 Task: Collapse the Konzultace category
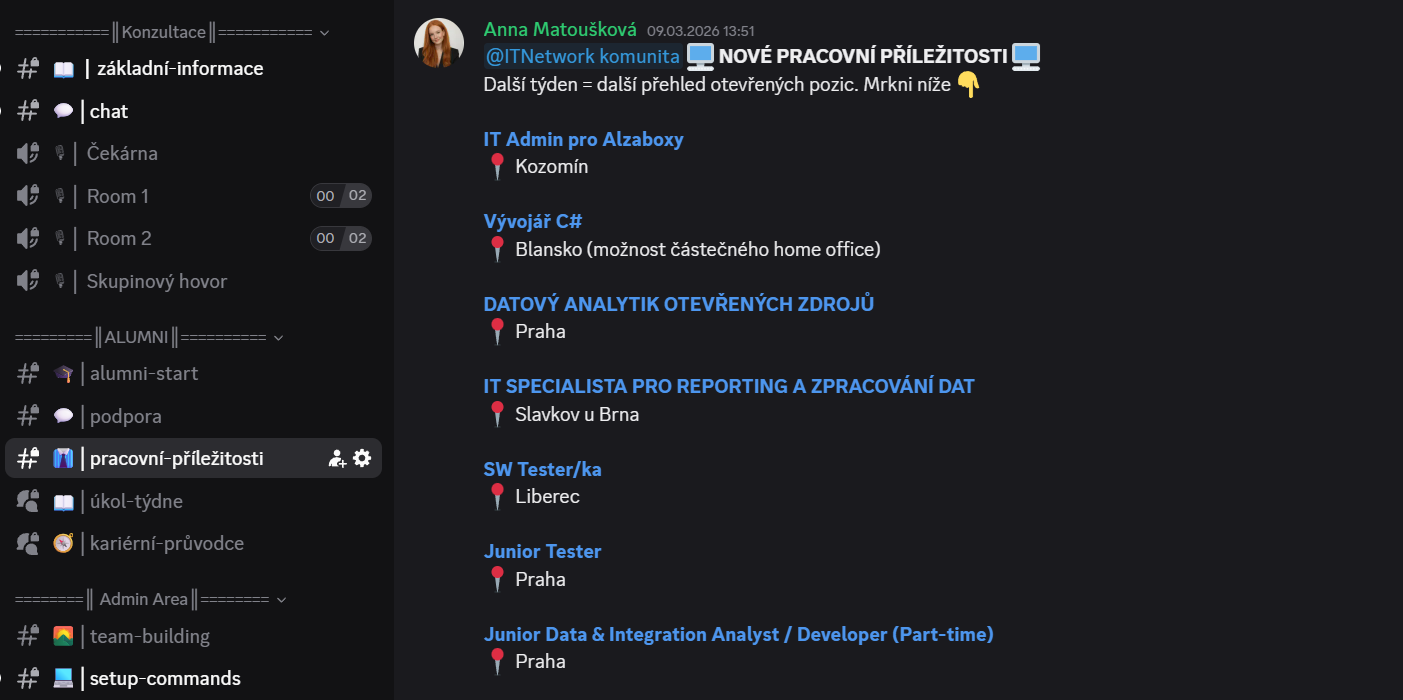323,32
